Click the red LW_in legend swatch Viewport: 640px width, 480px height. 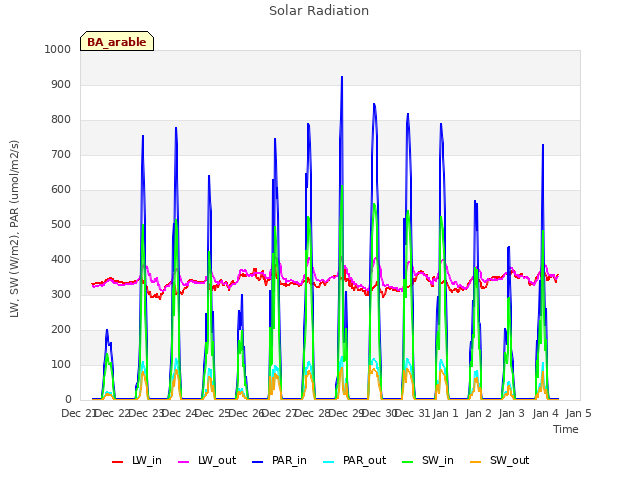(118, 462)
